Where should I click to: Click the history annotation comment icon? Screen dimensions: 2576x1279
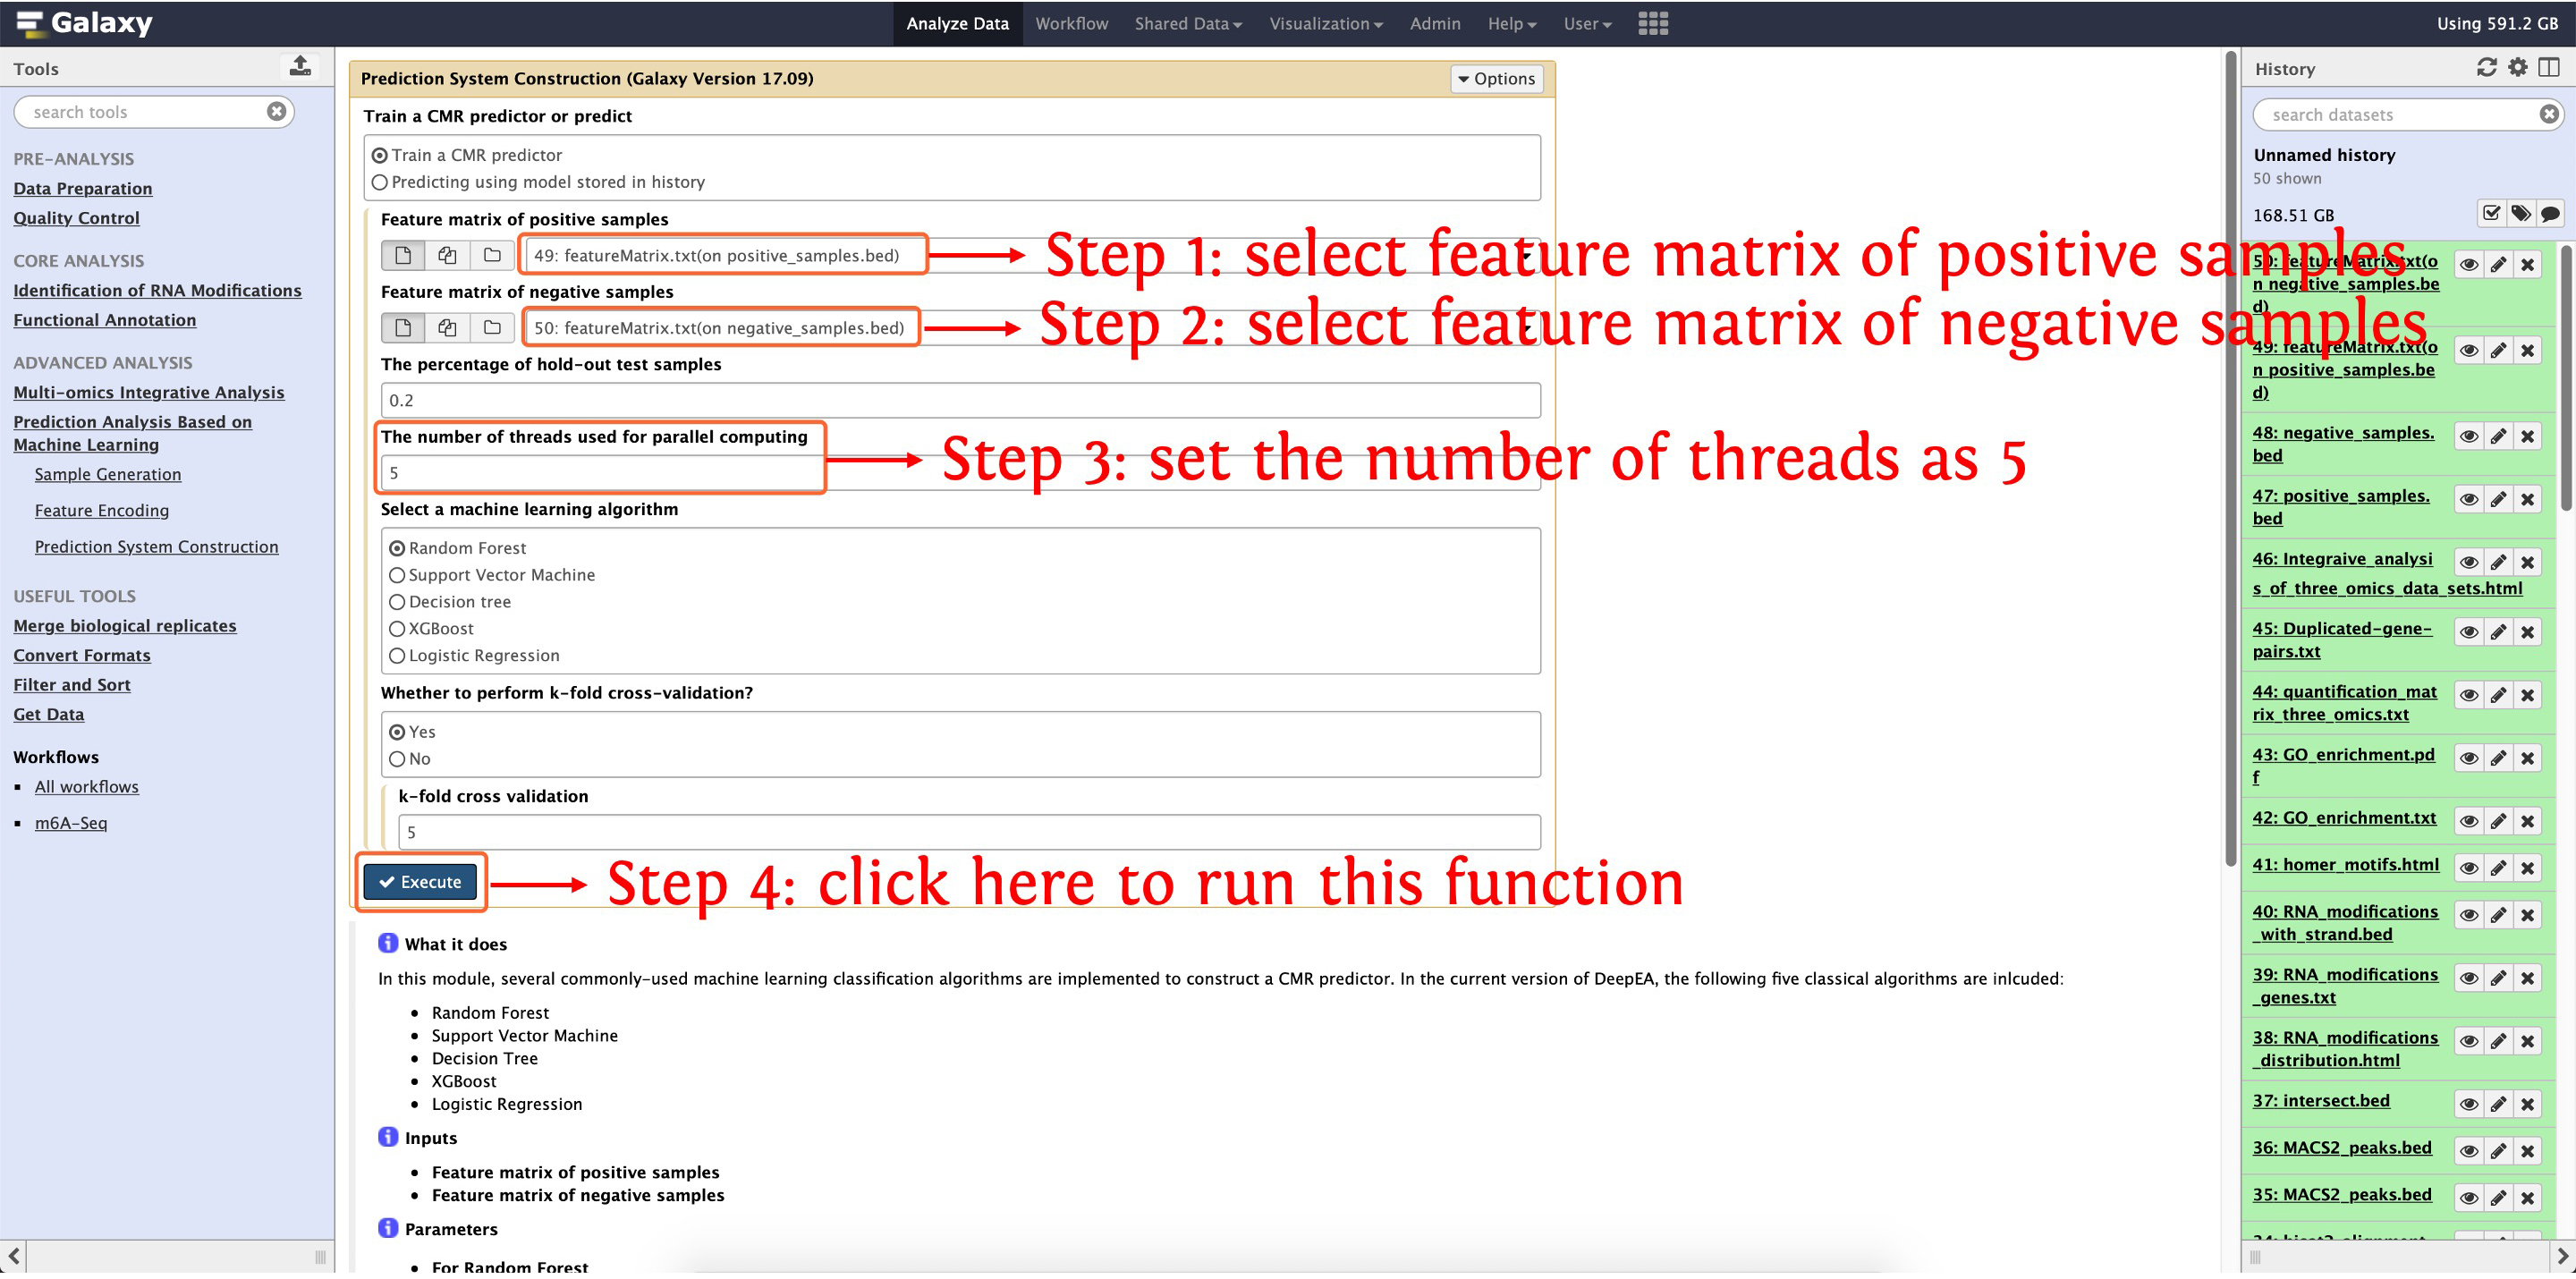click(2549, 214)
